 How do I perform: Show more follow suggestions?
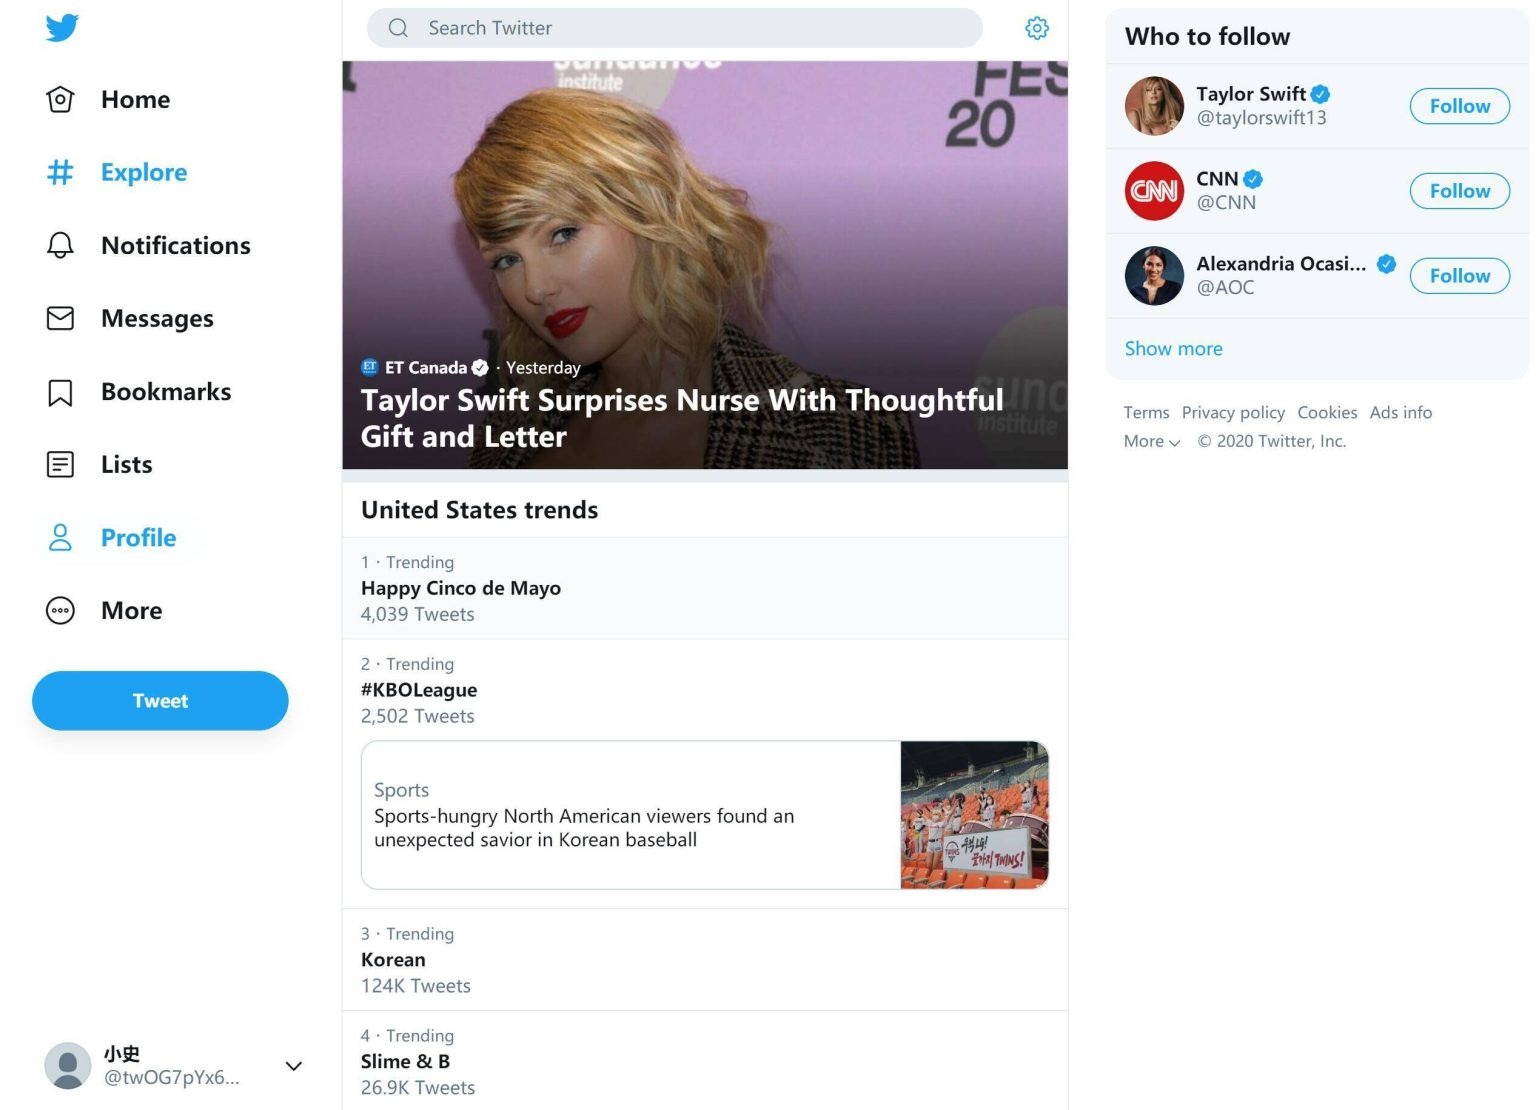pos(1173,348)
